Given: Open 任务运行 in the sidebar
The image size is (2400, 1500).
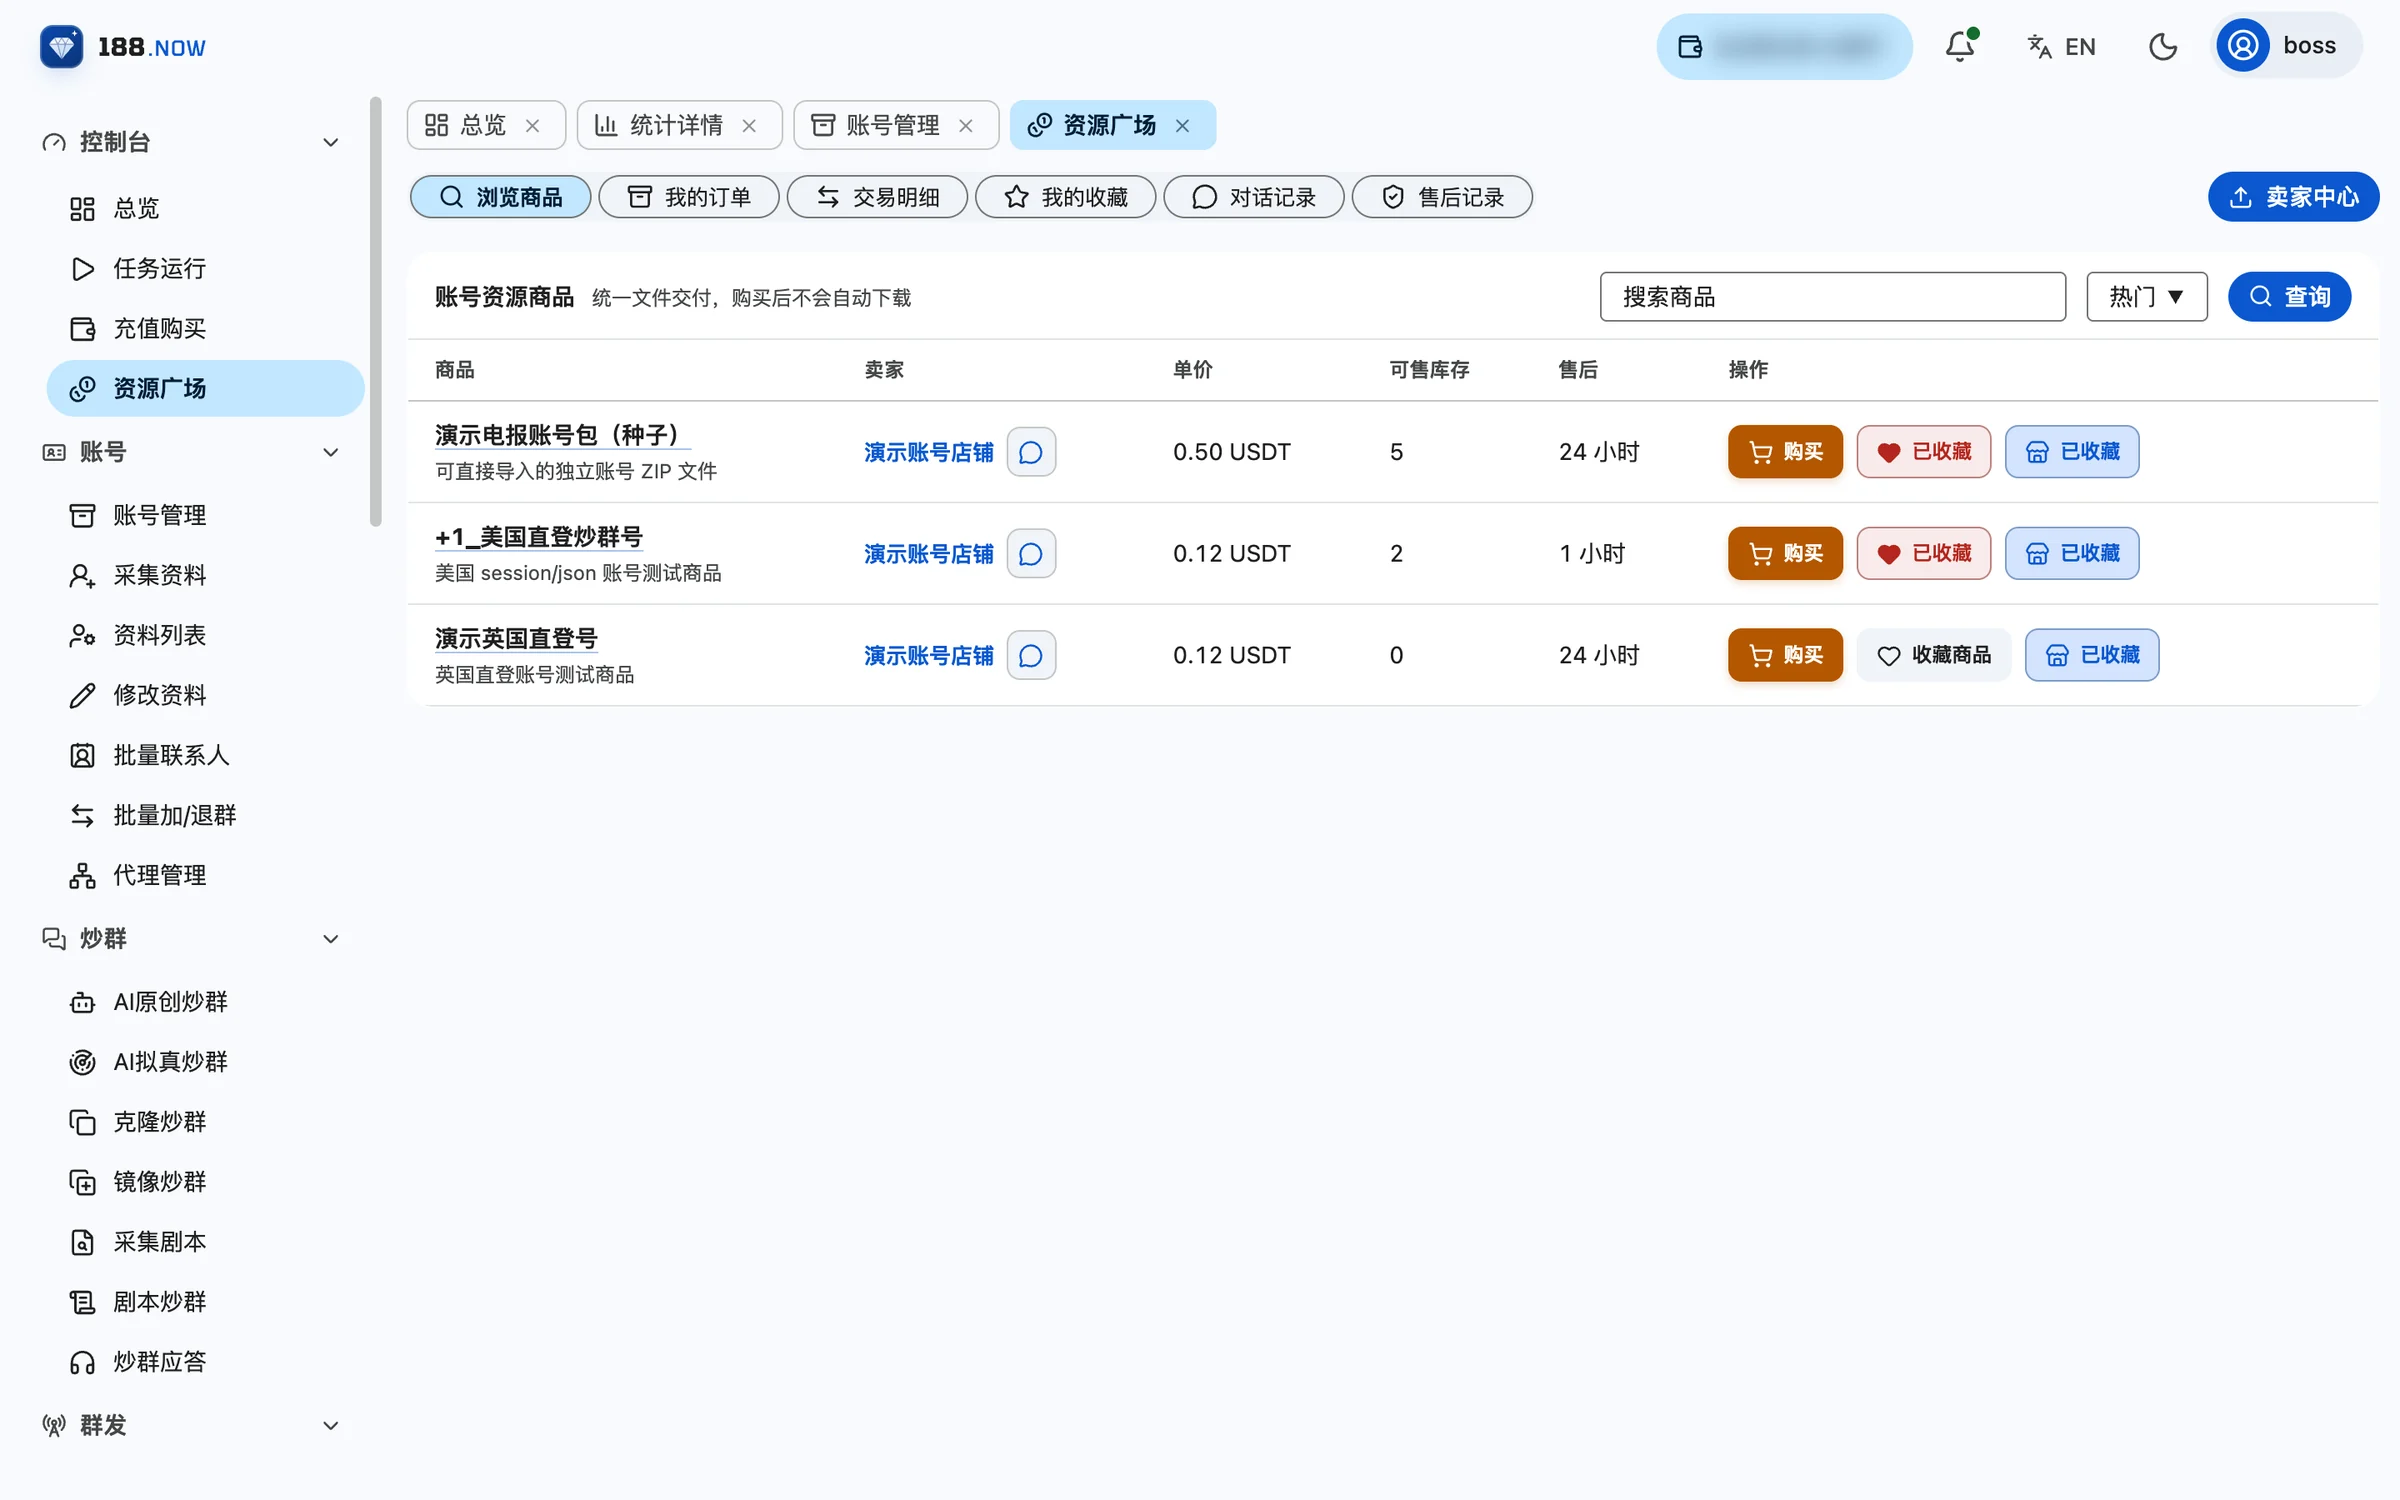Looking at the screenshot, I should (x=206, y=268).
